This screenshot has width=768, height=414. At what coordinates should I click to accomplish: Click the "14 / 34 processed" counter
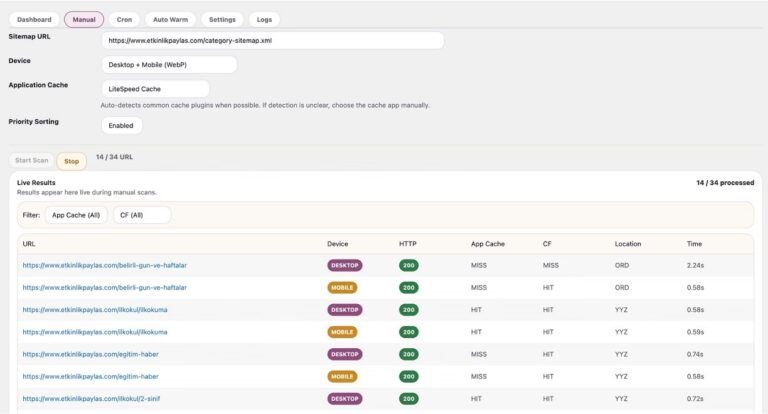tap(725, 183)
